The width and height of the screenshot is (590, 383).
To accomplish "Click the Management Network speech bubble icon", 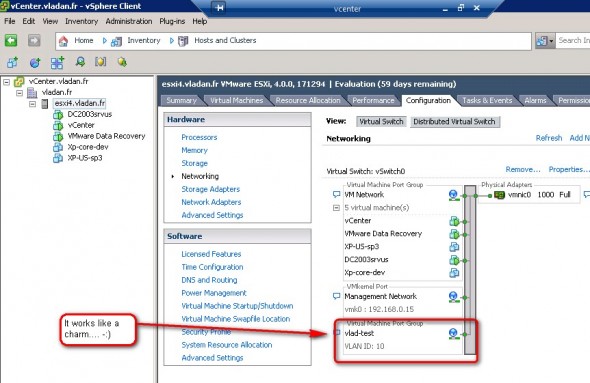I will coord(336,296).
